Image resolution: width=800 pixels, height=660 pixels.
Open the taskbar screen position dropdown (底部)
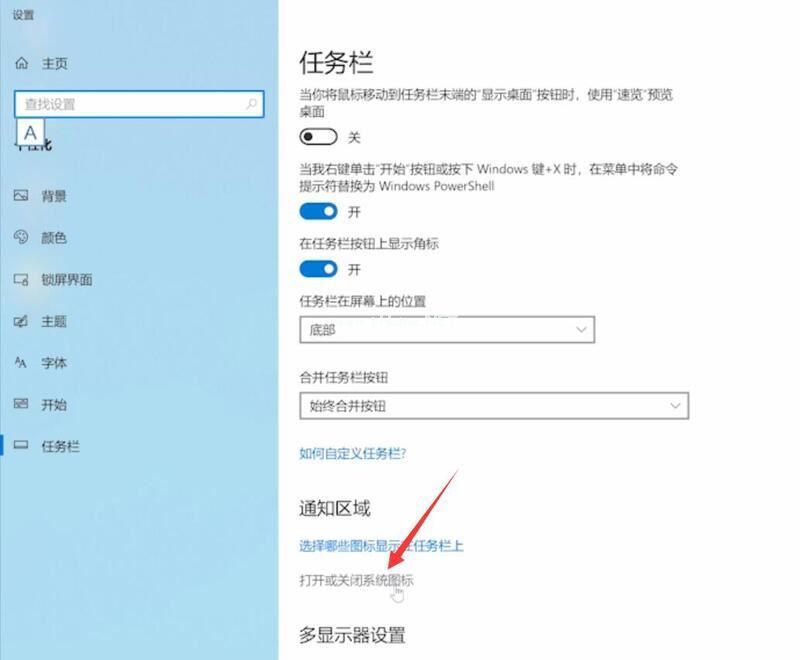(x=447, y=329)
